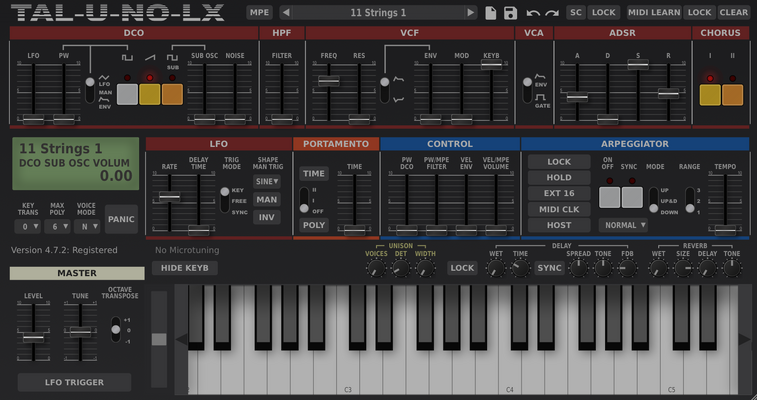The height and width of the screenshot is (400, 757).
Task: Toggle the DCO sub oscillator button
Action: pyautogui.click(x=172, y=94)
